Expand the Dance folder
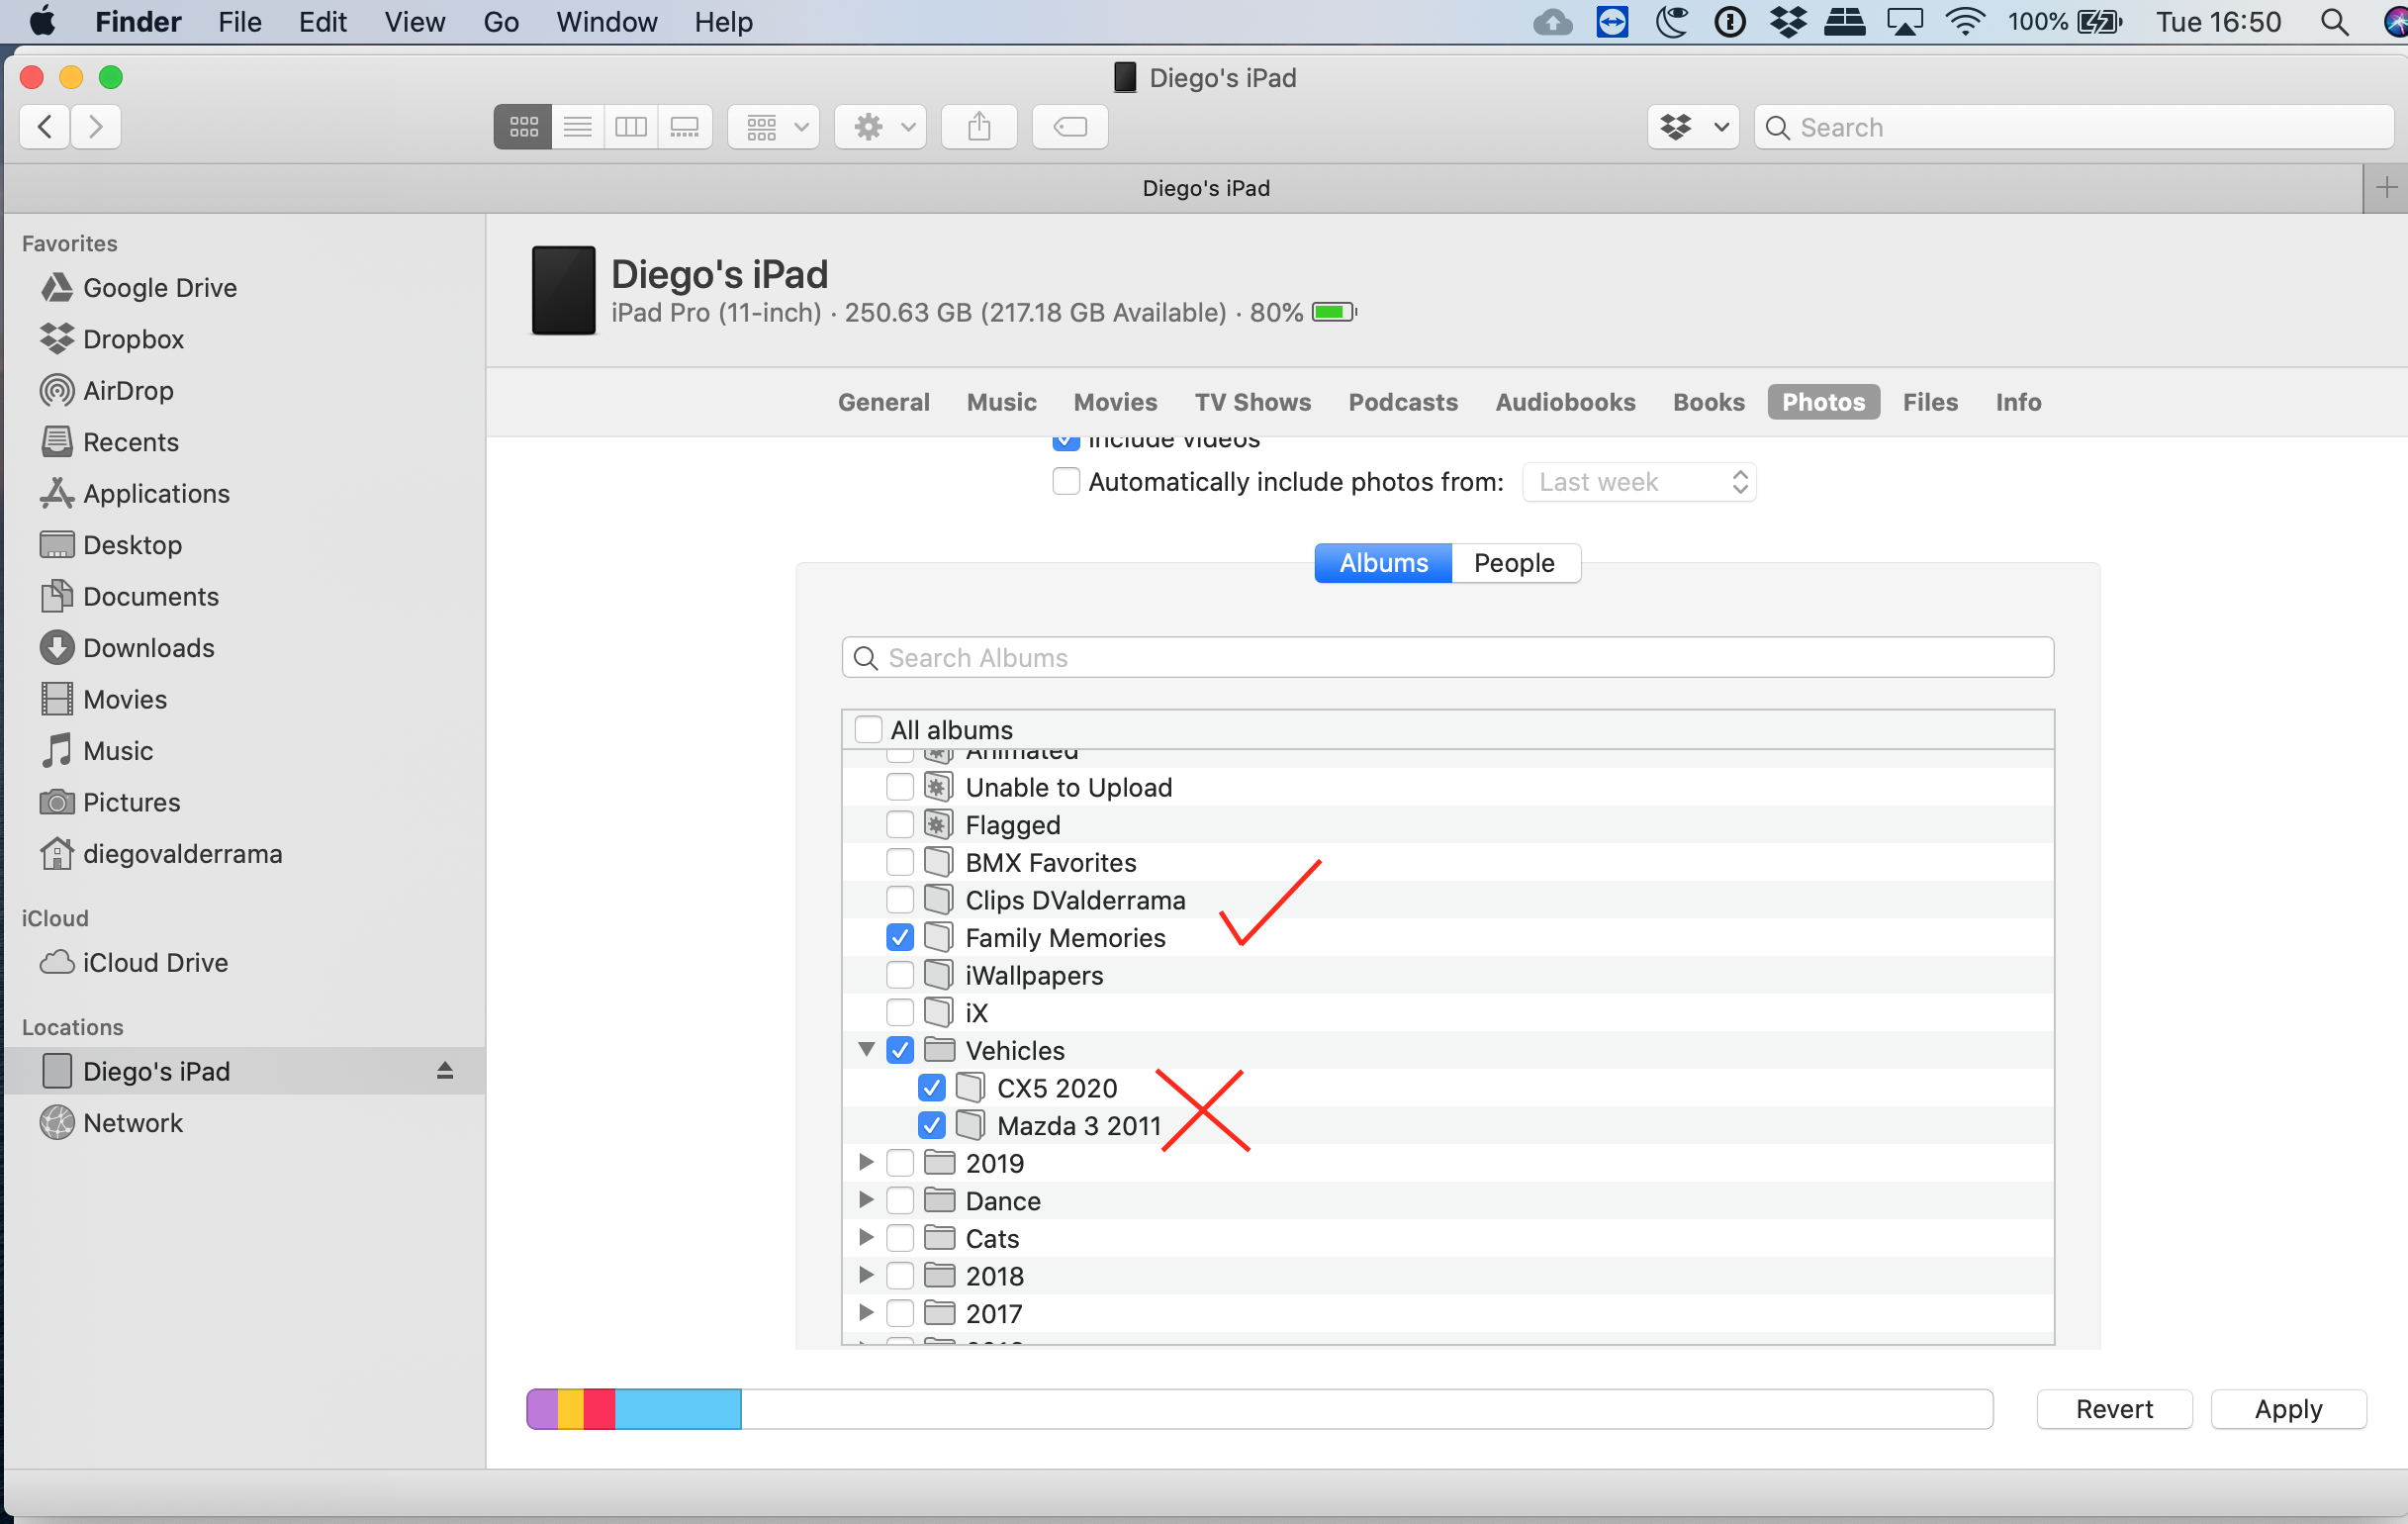Image resolution: width=2408 pixels, height=1524 pixels. 866,1200
